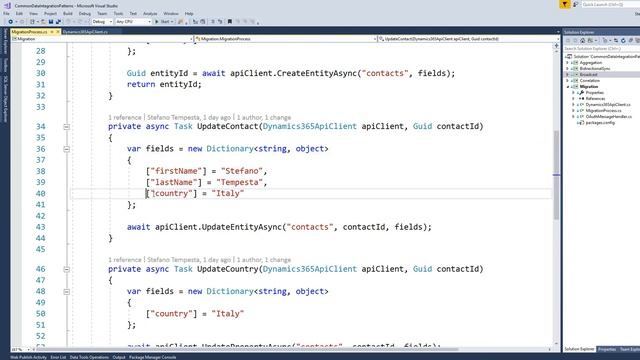The width and height of the screenshot is (640, 360).
Task: Select packages.config in Solution Explorer
Action: [600, 122]
